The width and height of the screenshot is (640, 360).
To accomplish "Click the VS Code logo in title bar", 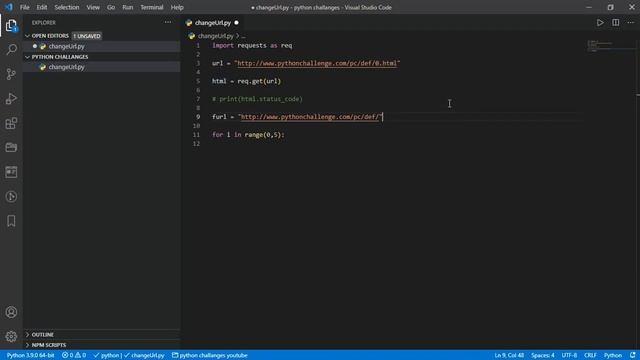I will [9, 7].
